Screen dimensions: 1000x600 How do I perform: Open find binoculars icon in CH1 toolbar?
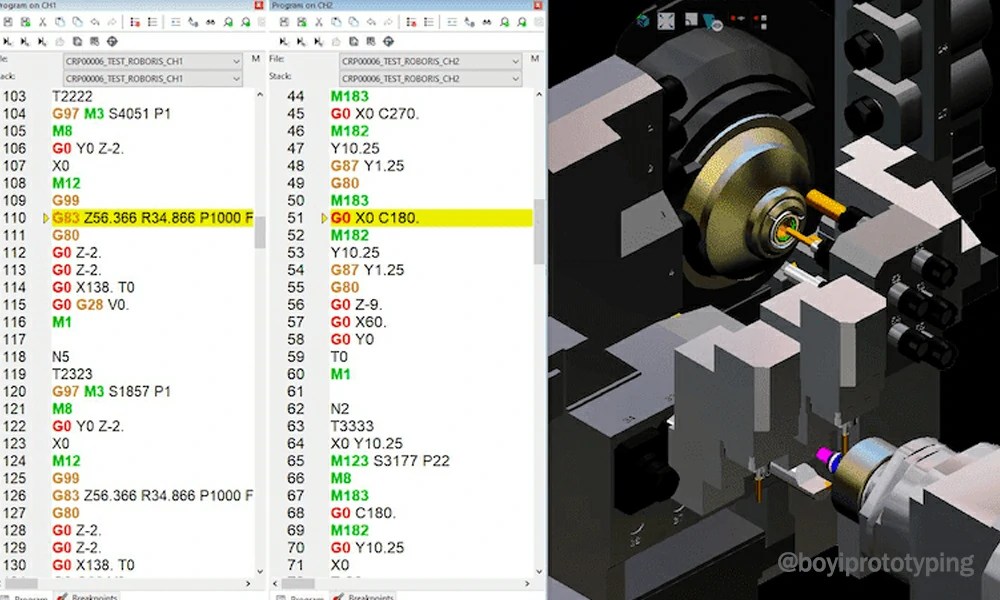coord(210,22)
